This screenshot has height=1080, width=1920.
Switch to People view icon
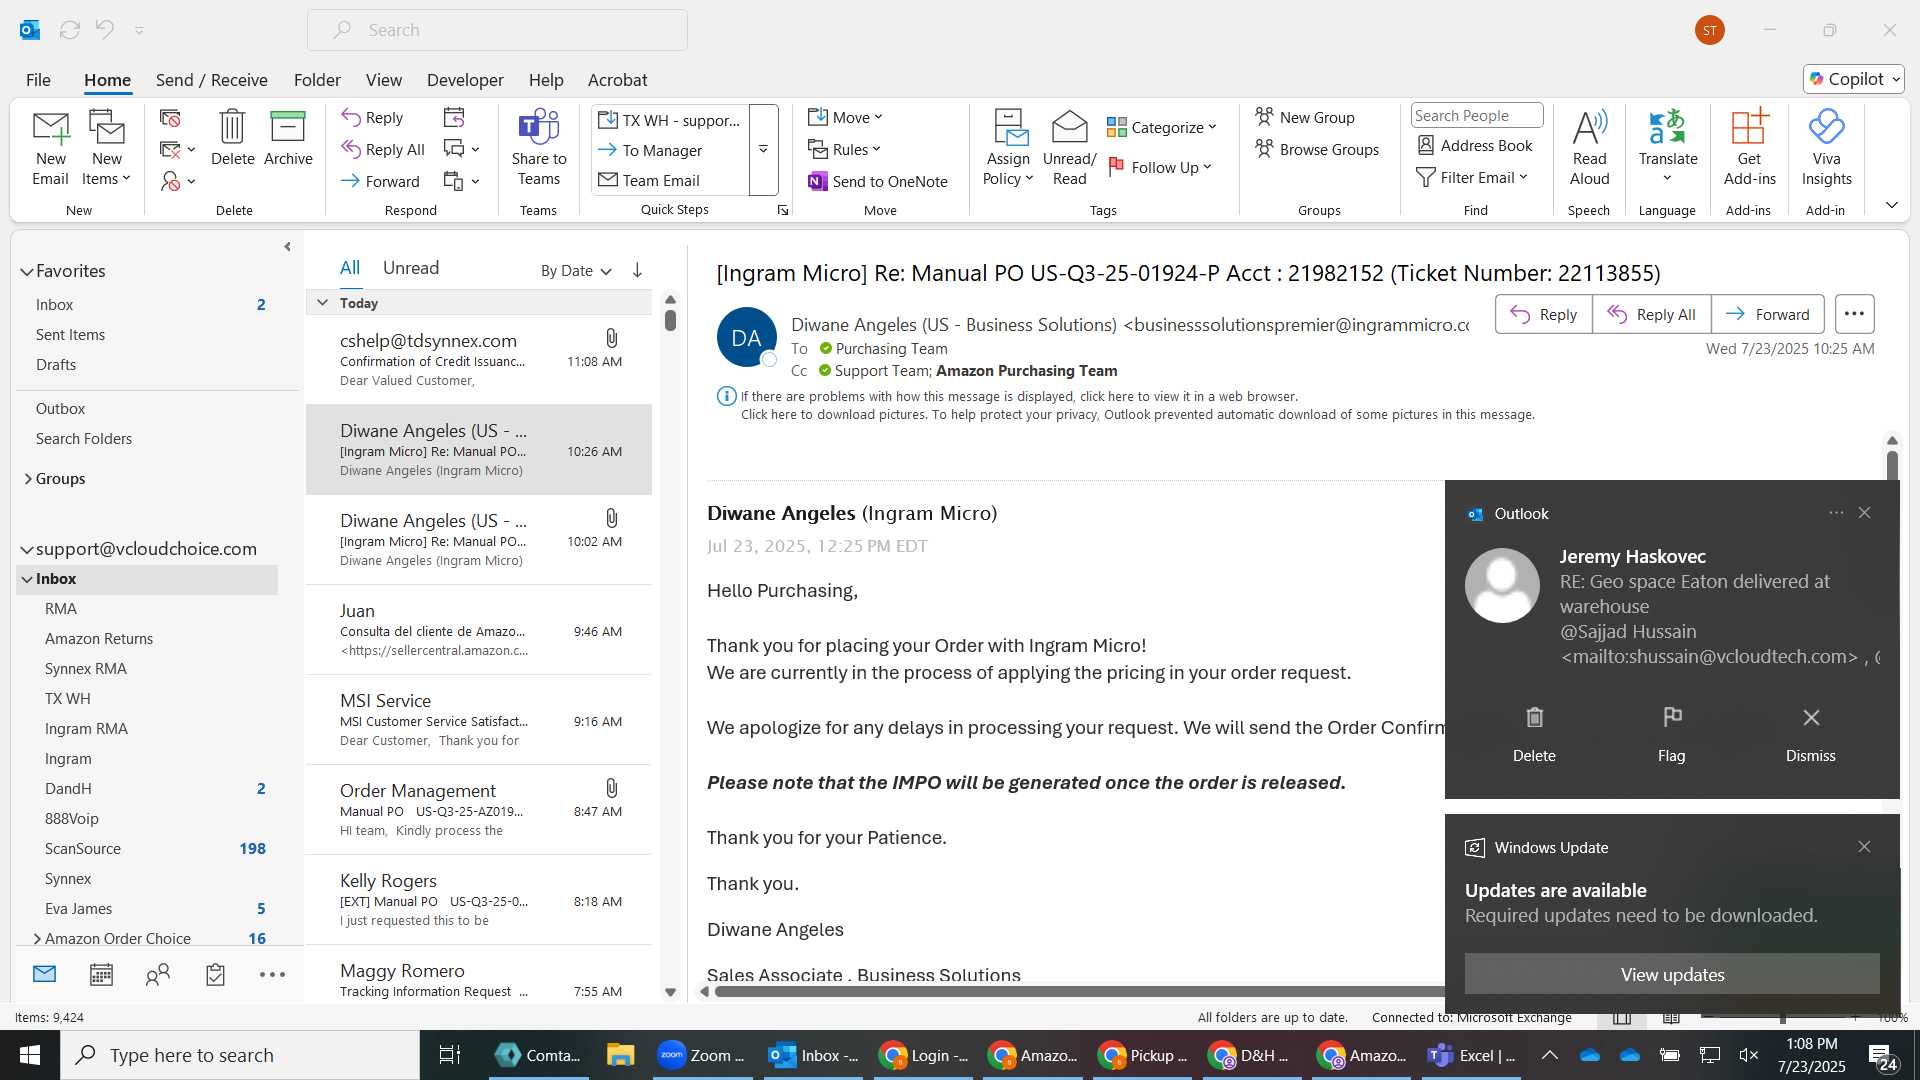point(158,974)
